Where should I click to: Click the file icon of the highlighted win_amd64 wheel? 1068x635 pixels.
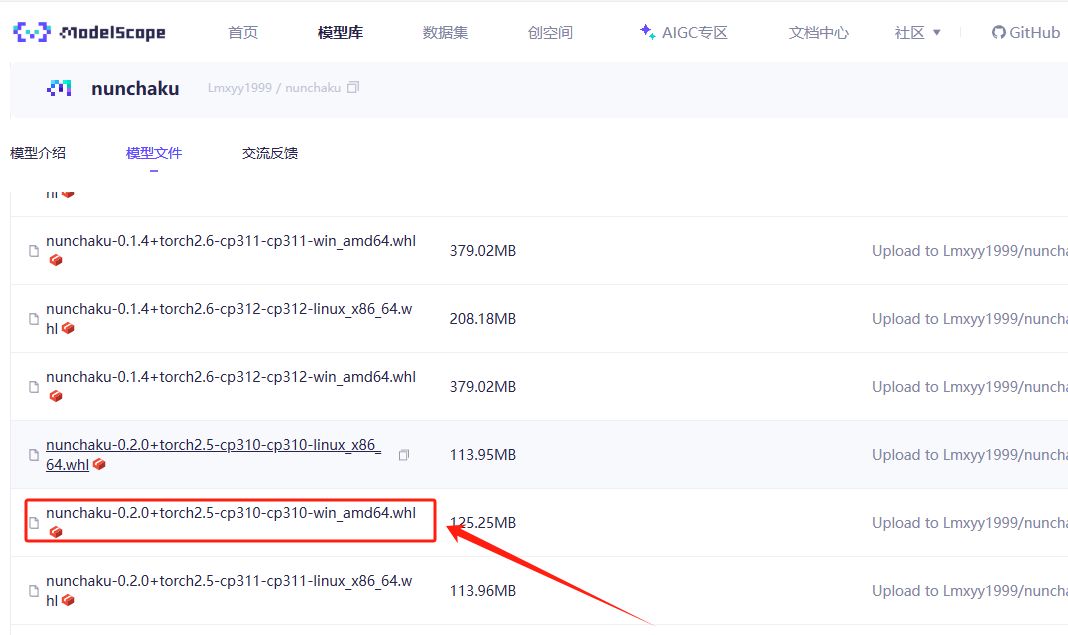click(34, 522)
